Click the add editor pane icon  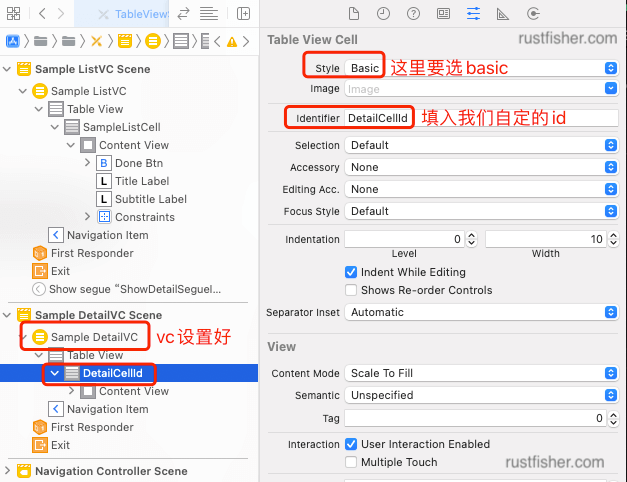coord(244,14)
